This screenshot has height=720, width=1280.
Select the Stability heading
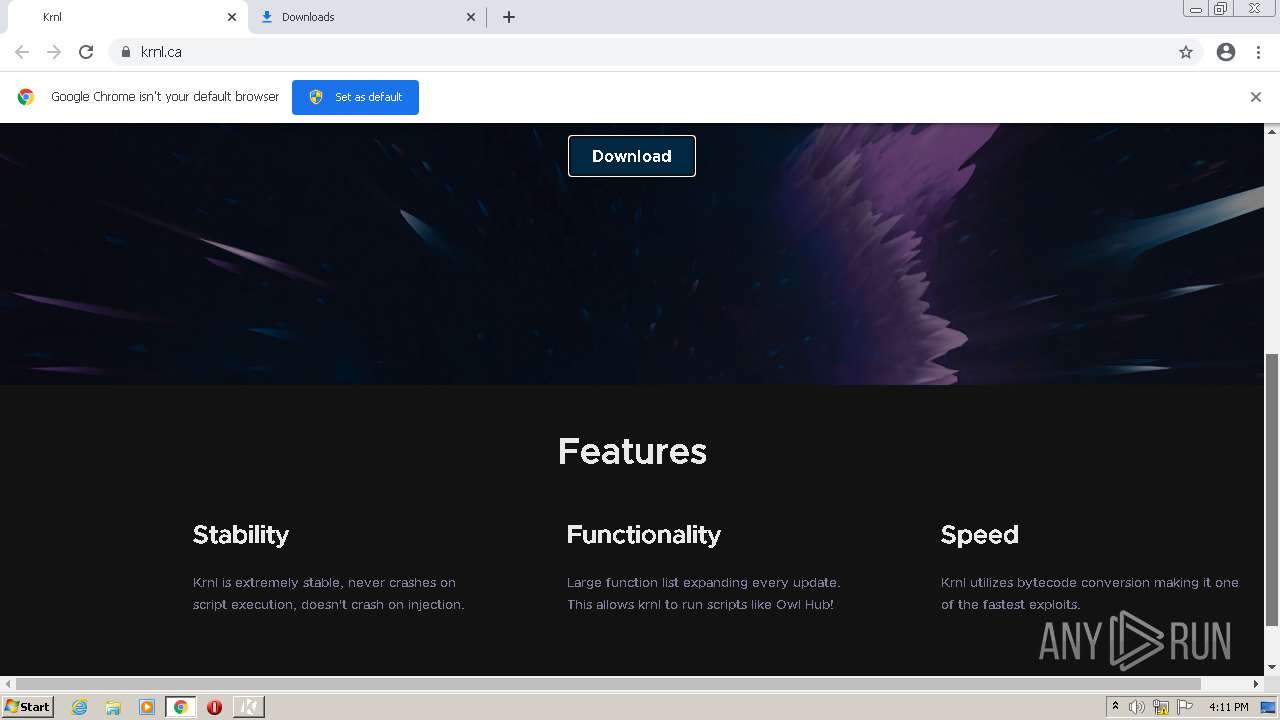241,535
